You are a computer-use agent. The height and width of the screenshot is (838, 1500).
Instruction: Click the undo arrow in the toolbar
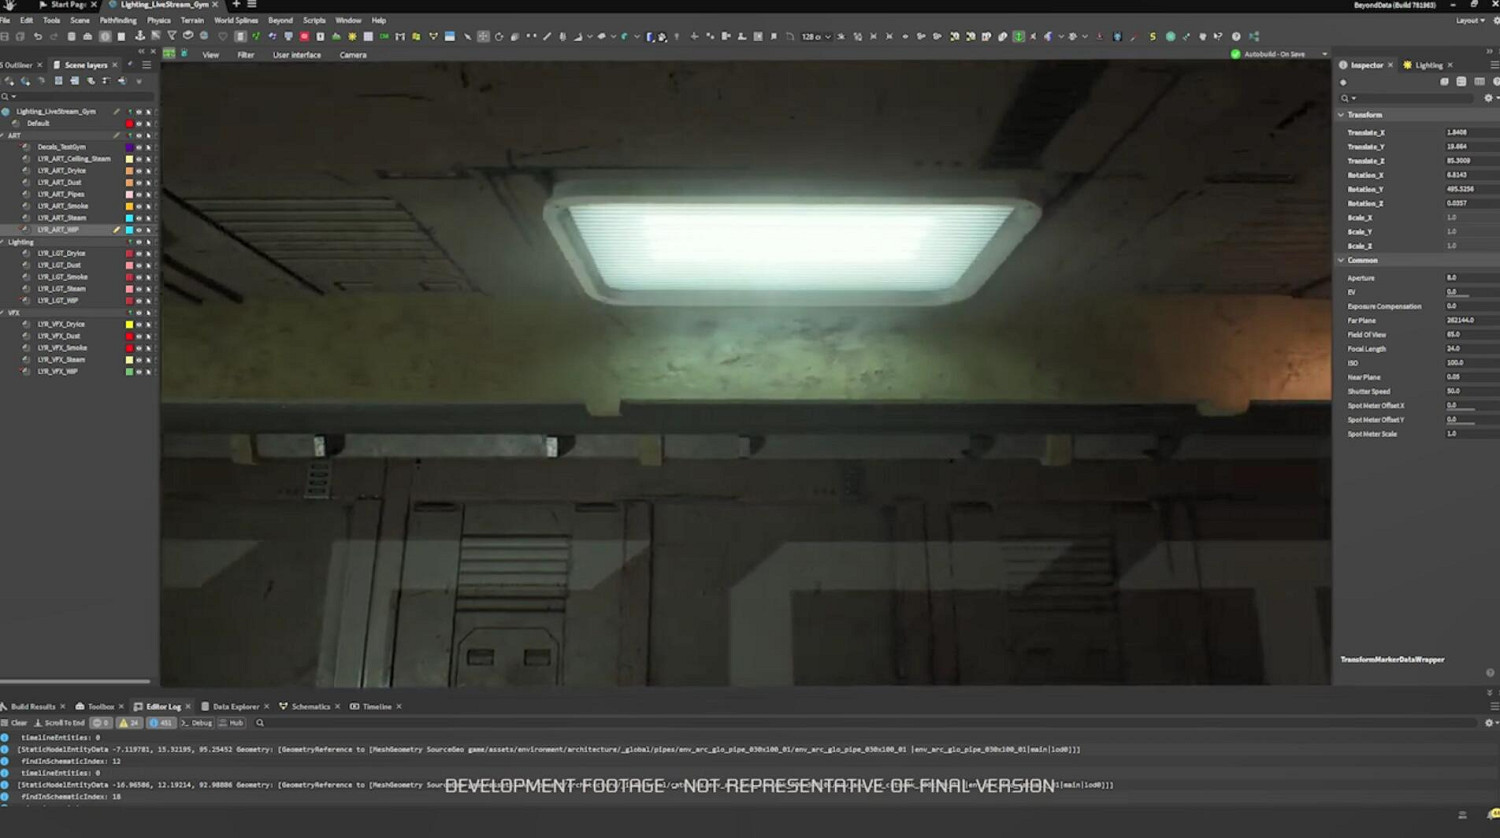[x=38, y=37]
